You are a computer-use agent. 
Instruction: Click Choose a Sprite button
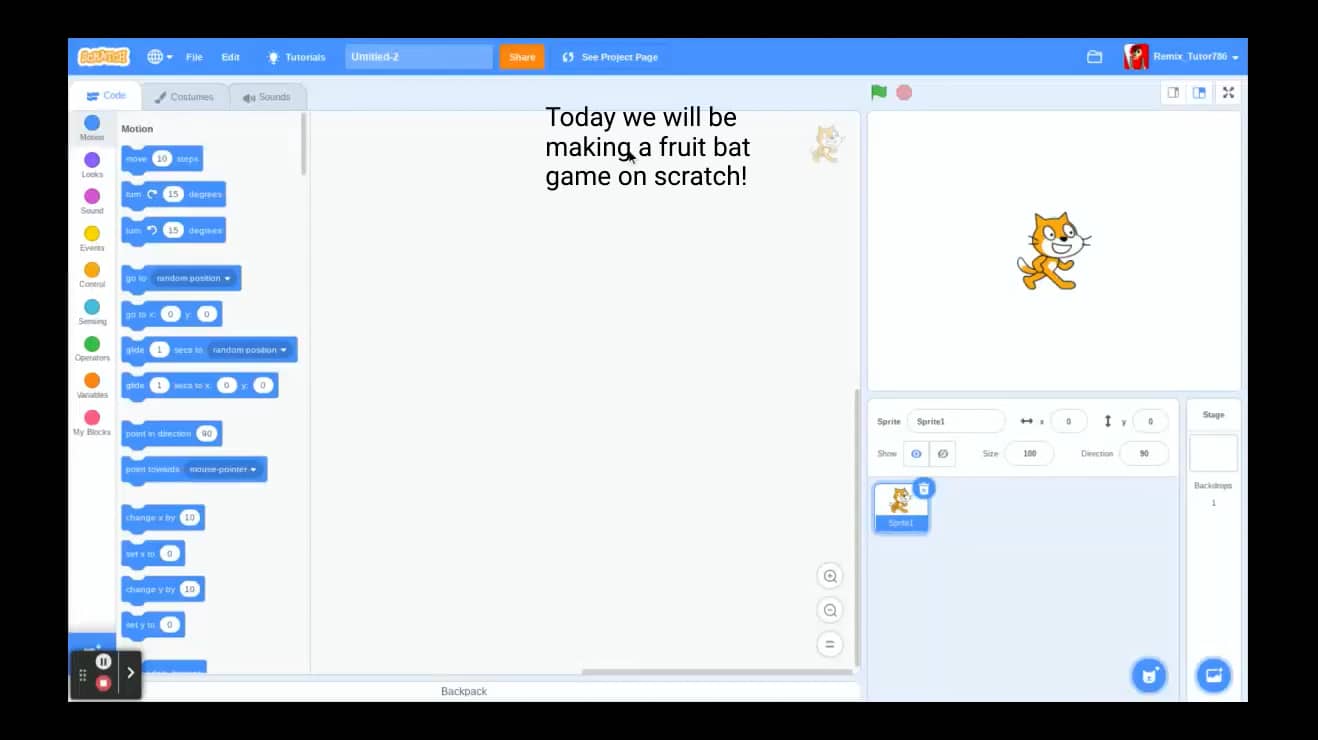click(x=1149, y=675)
